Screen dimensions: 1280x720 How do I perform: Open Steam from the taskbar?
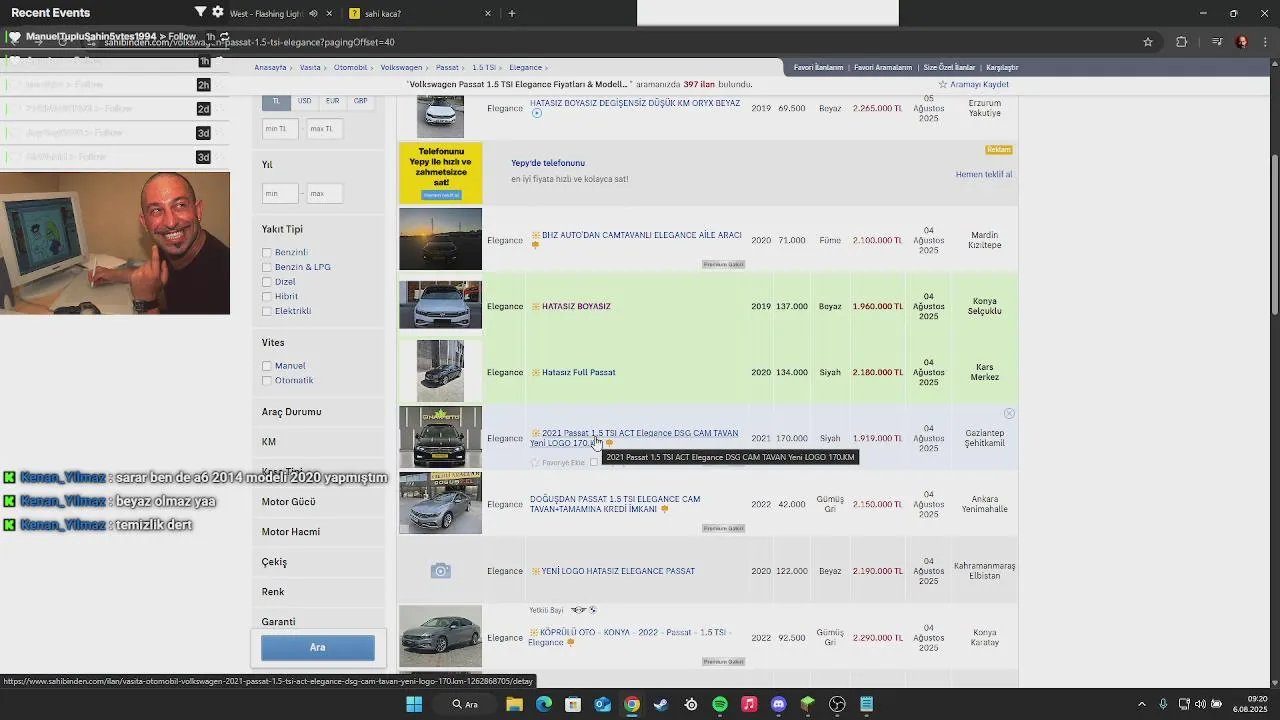(661, 704)
